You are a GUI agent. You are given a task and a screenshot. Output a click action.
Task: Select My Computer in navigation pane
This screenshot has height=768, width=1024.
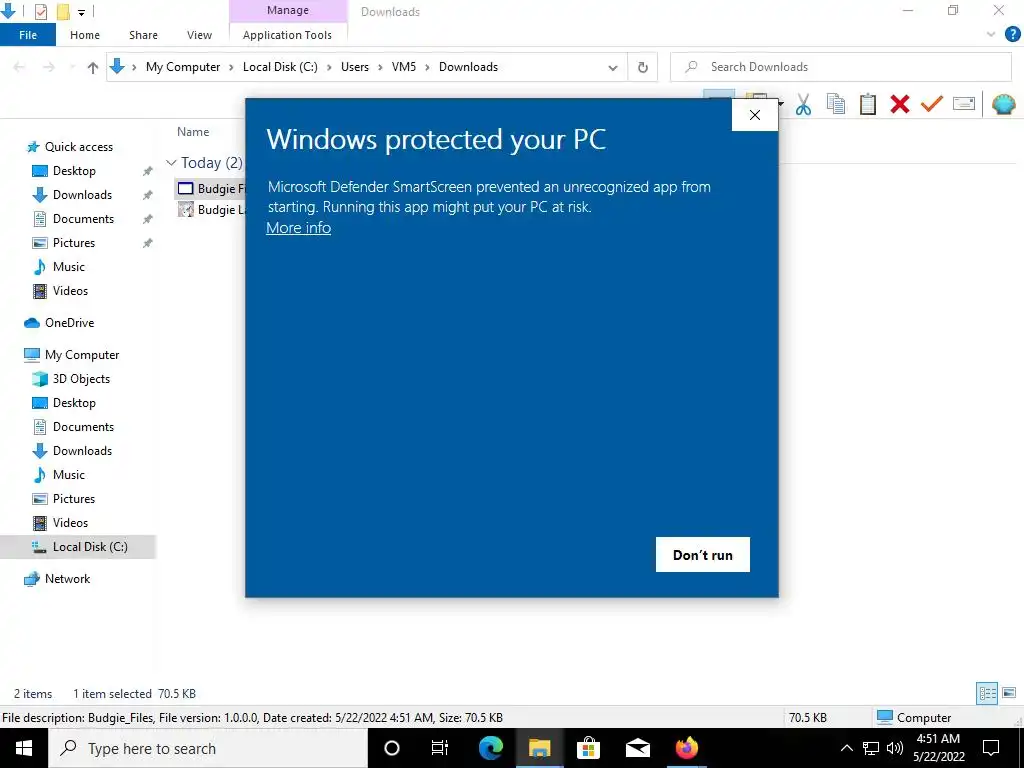pos(82,355)
